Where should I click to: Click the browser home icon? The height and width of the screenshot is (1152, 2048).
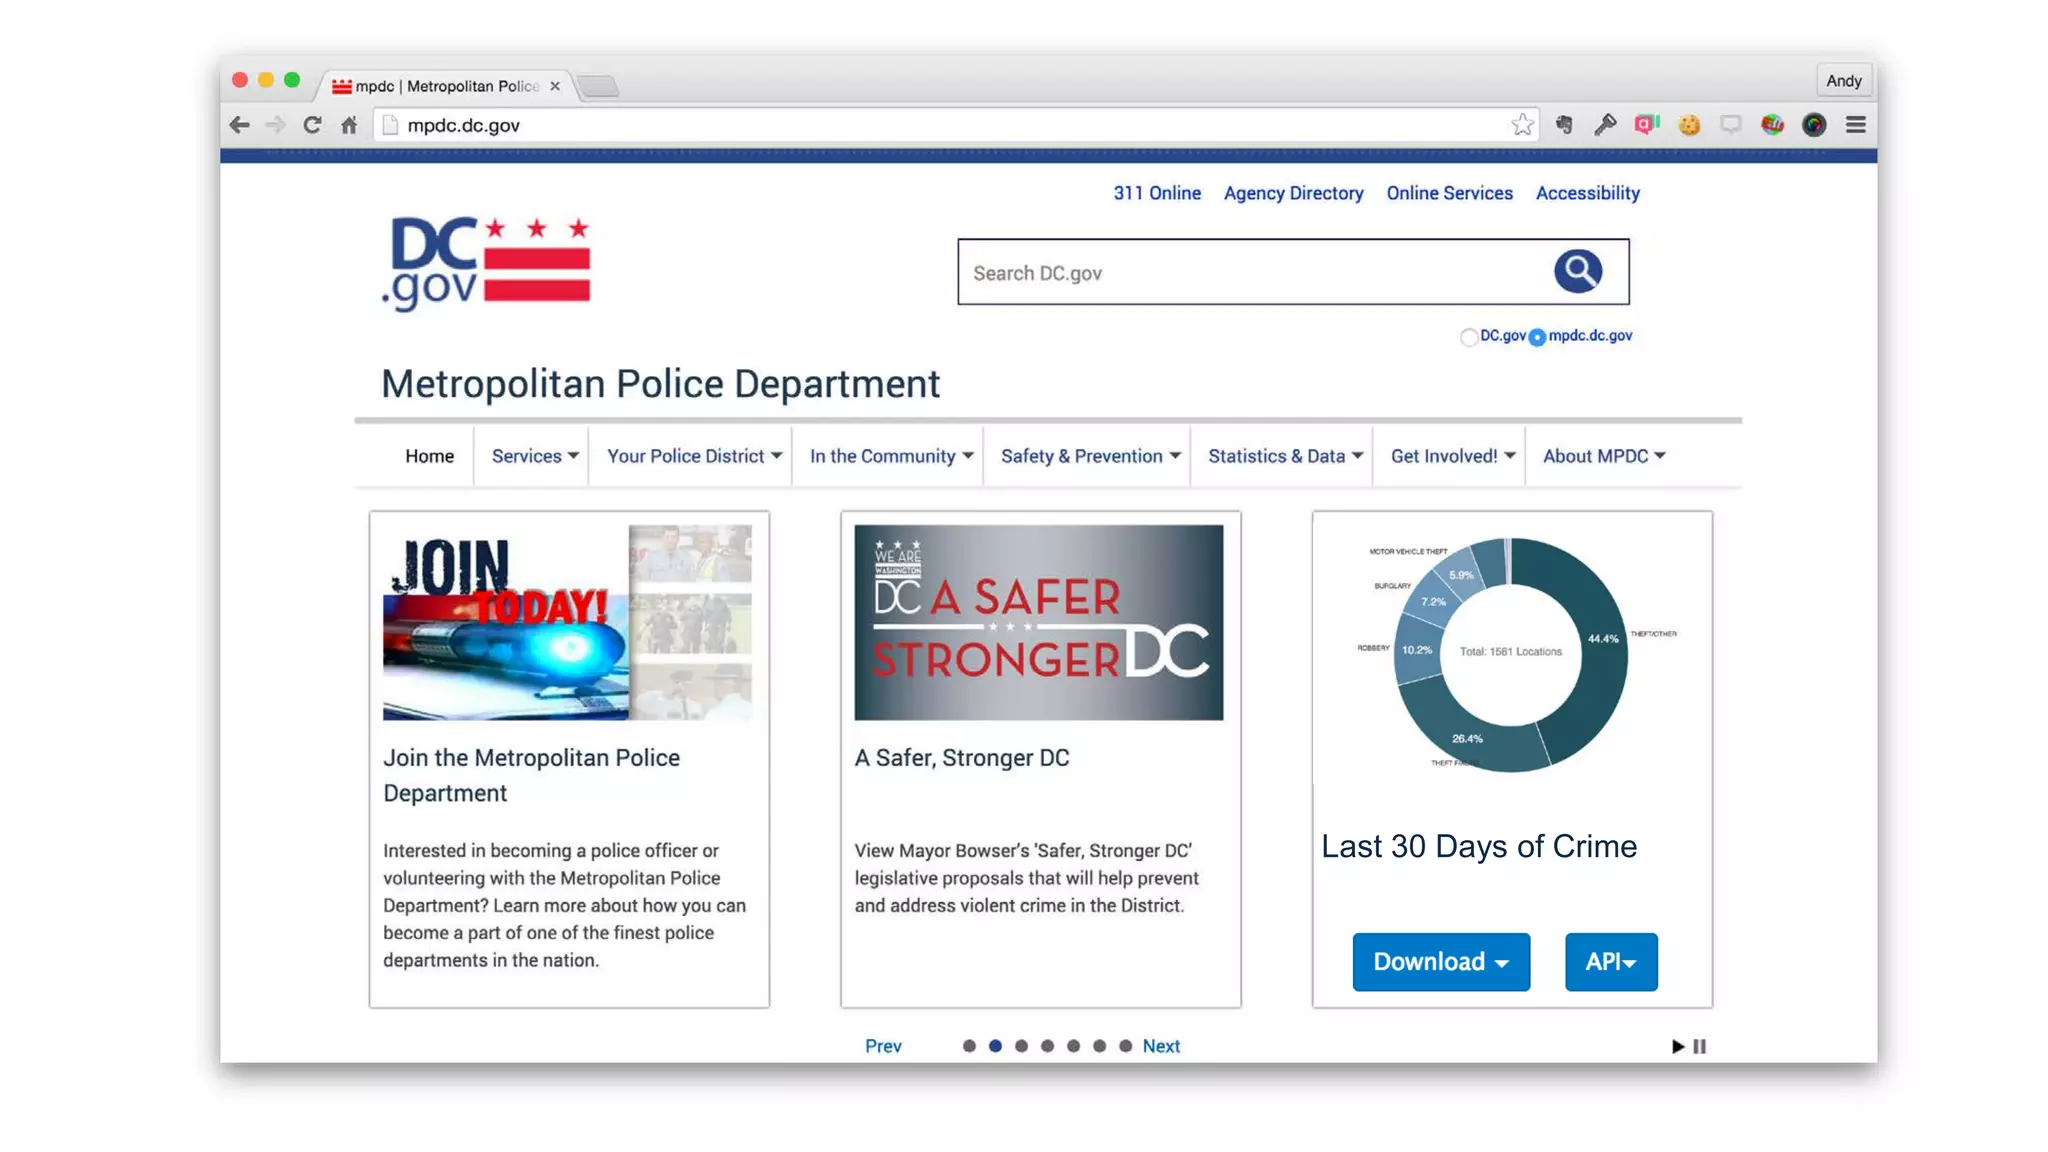click(349, 125)
